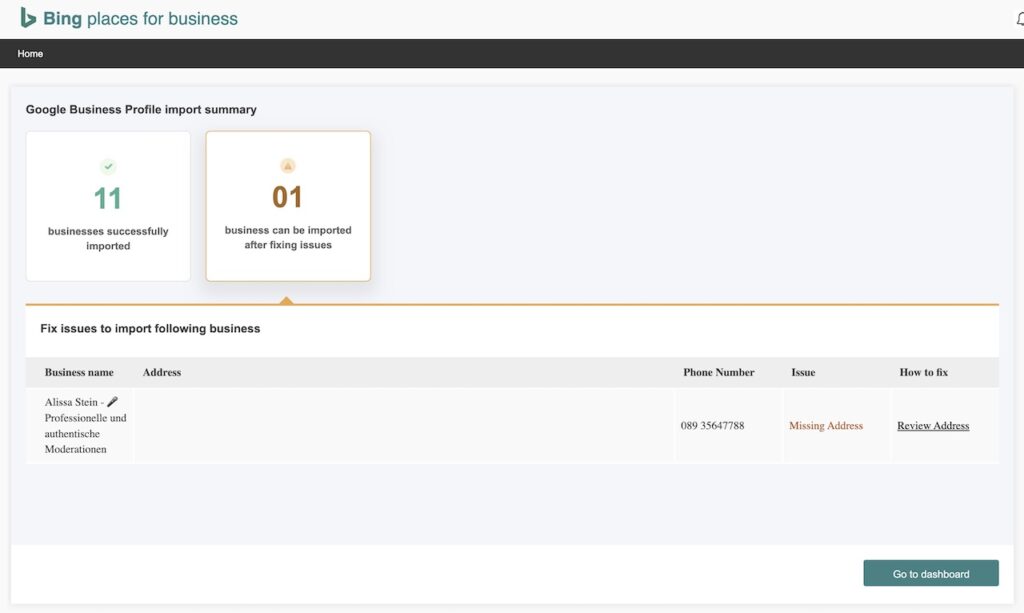This screenshot has width=1024, height=613.
Task: Click the Fix issues to import heading
Action: pyautogui.click(x=150, y=328)
